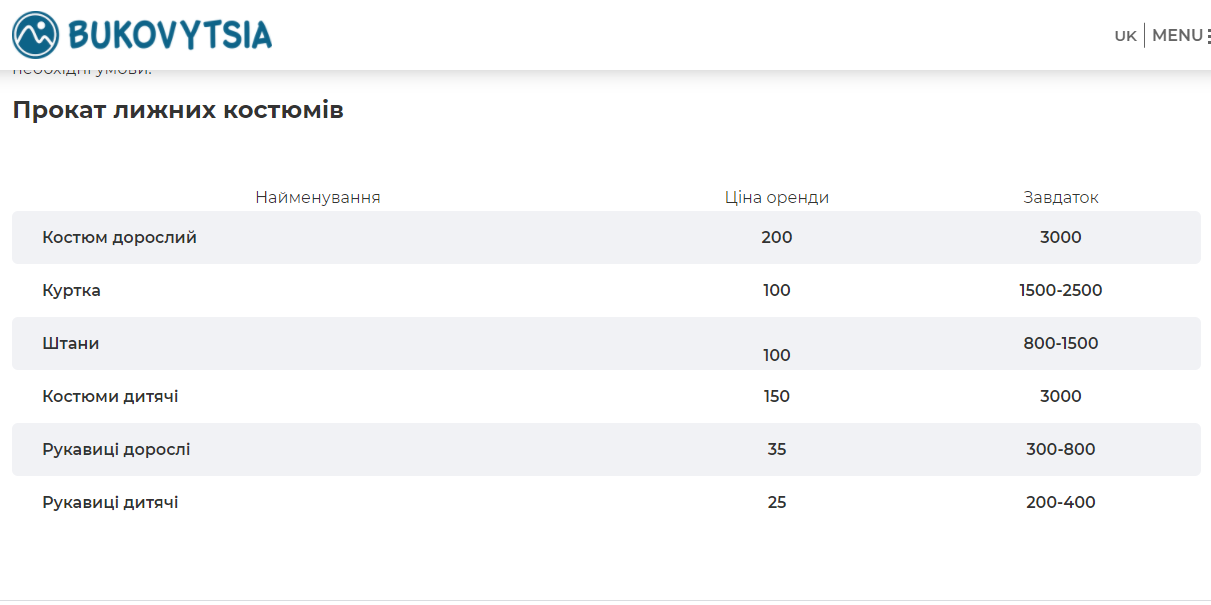Image resolution: width=1211 pixels, height=605 pixels.
Task: Click the Прокат лижних костюмів heading
Action: pos(178,110)
